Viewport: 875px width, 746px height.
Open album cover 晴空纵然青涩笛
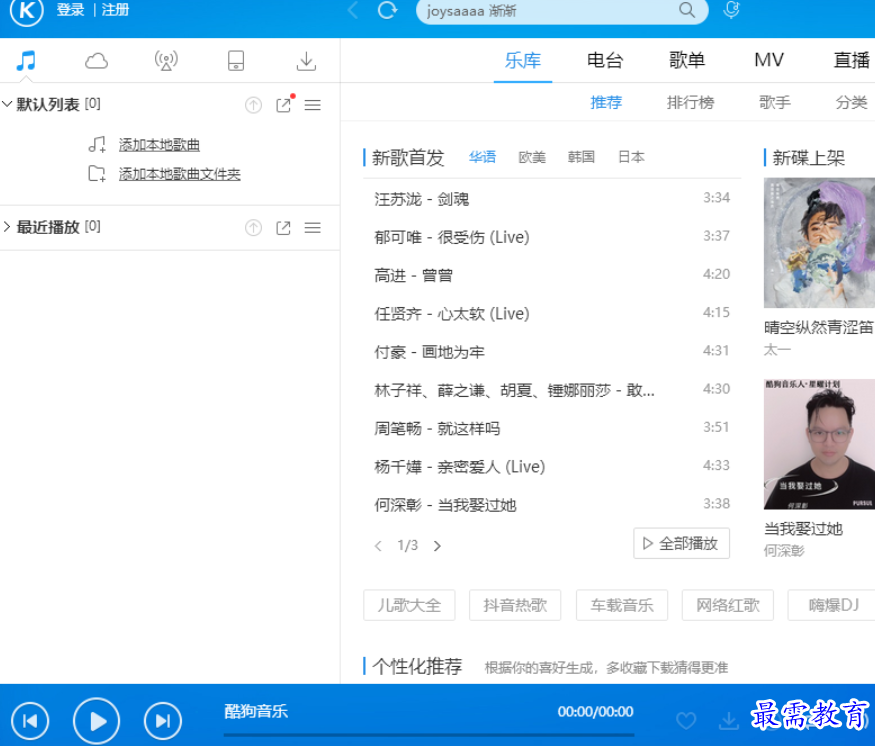pos(819,243)
